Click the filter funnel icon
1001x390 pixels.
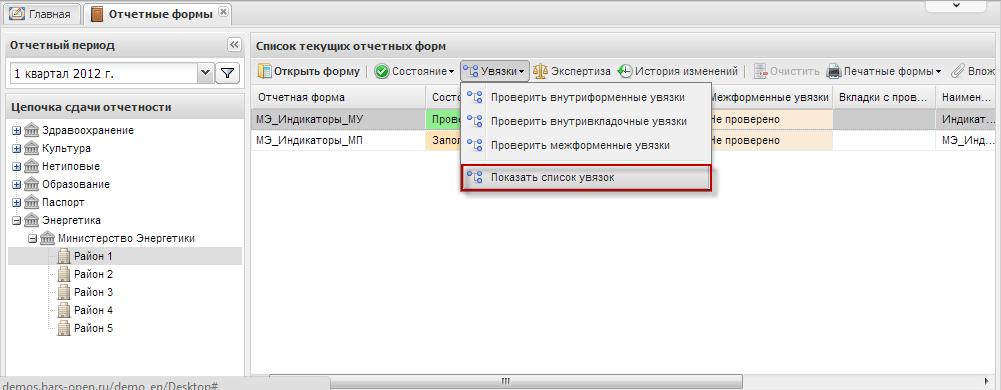coord(227,73)
